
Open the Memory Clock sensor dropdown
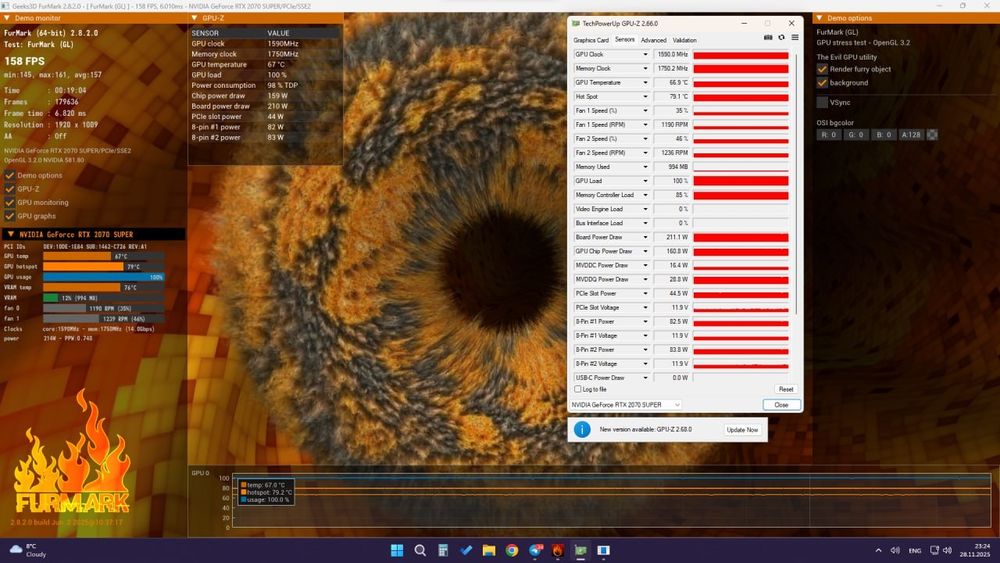pyautogui.click(x=645, y=69)
